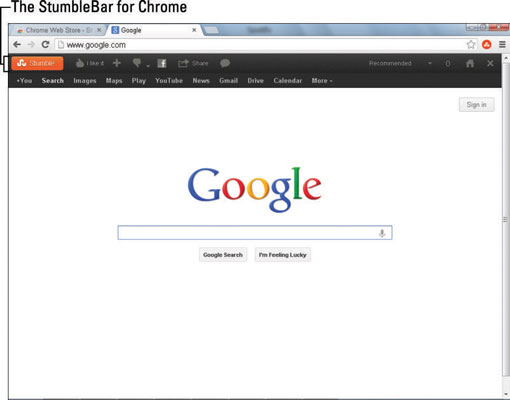Click the colorful Google logo
Screen dimensions: 510x400
coord(255,189)
